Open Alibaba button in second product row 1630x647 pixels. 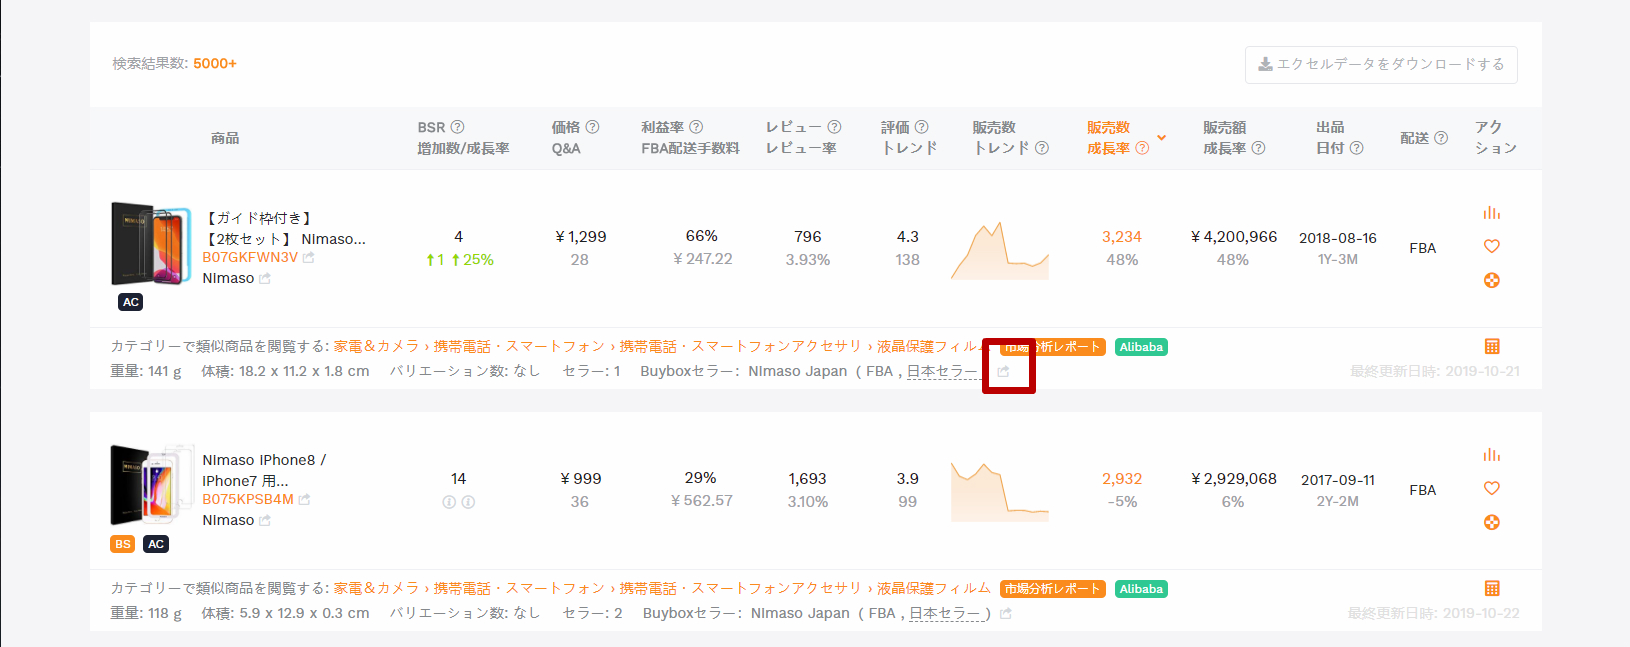pos(1141,589)
